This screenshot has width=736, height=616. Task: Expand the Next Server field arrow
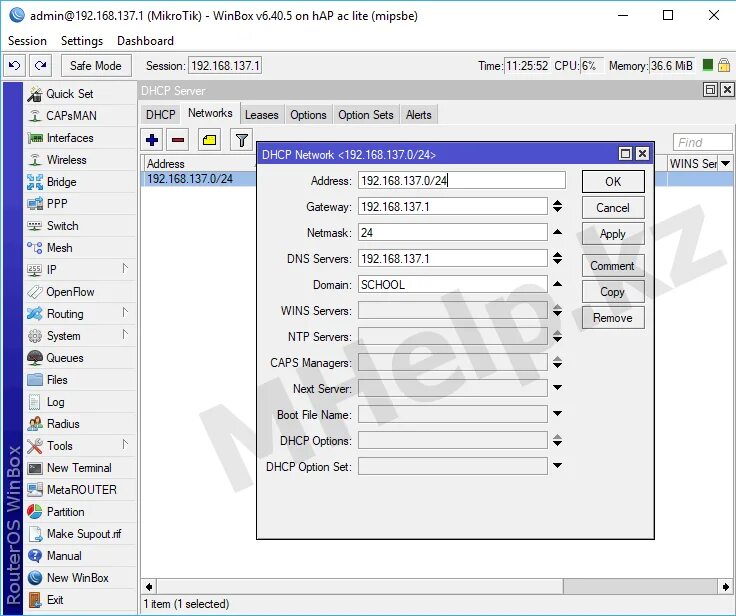click(557, 388)
